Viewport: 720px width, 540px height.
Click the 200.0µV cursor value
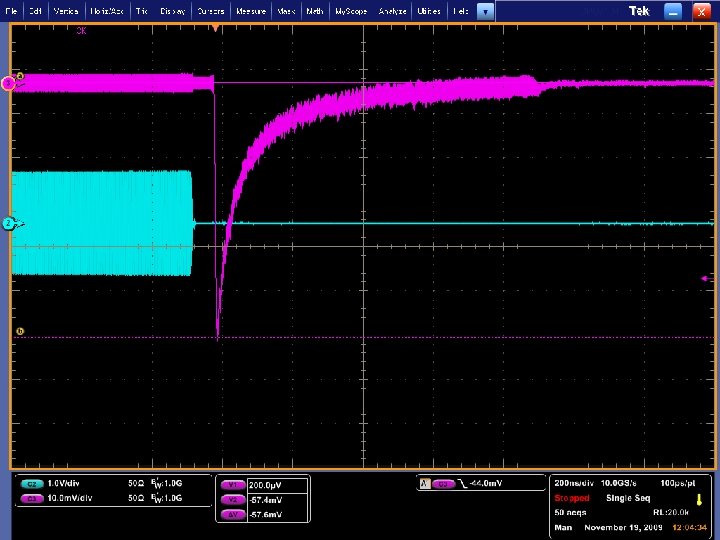click(265, 485)
